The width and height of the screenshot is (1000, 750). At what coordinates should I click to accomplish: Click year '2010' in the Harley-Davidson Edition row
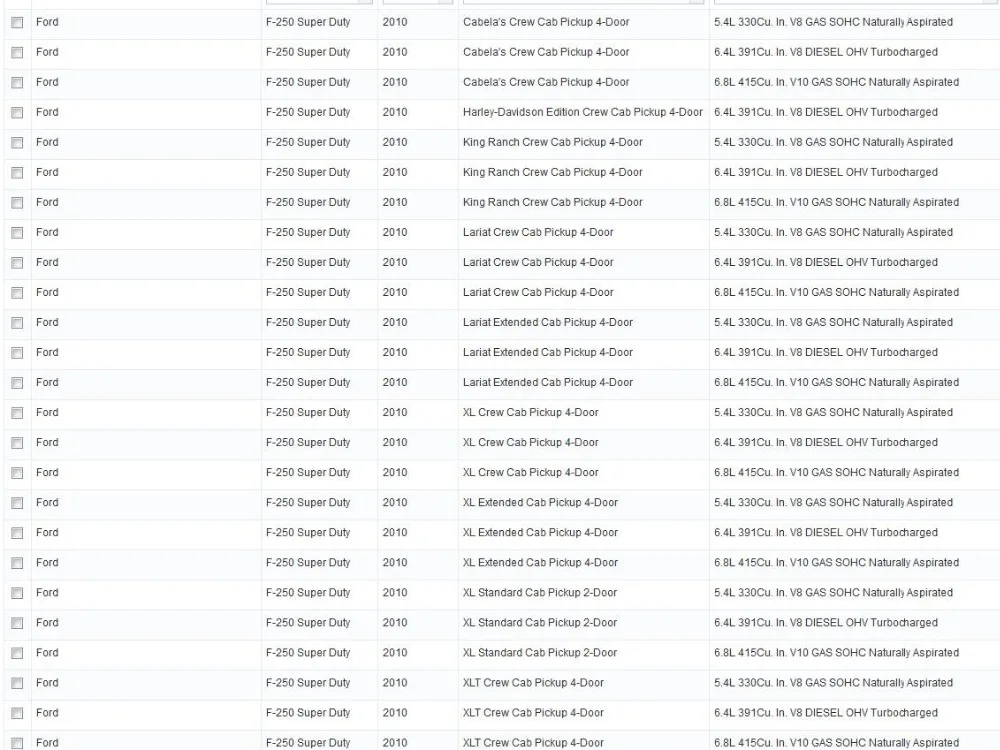(x=395, y=112)
